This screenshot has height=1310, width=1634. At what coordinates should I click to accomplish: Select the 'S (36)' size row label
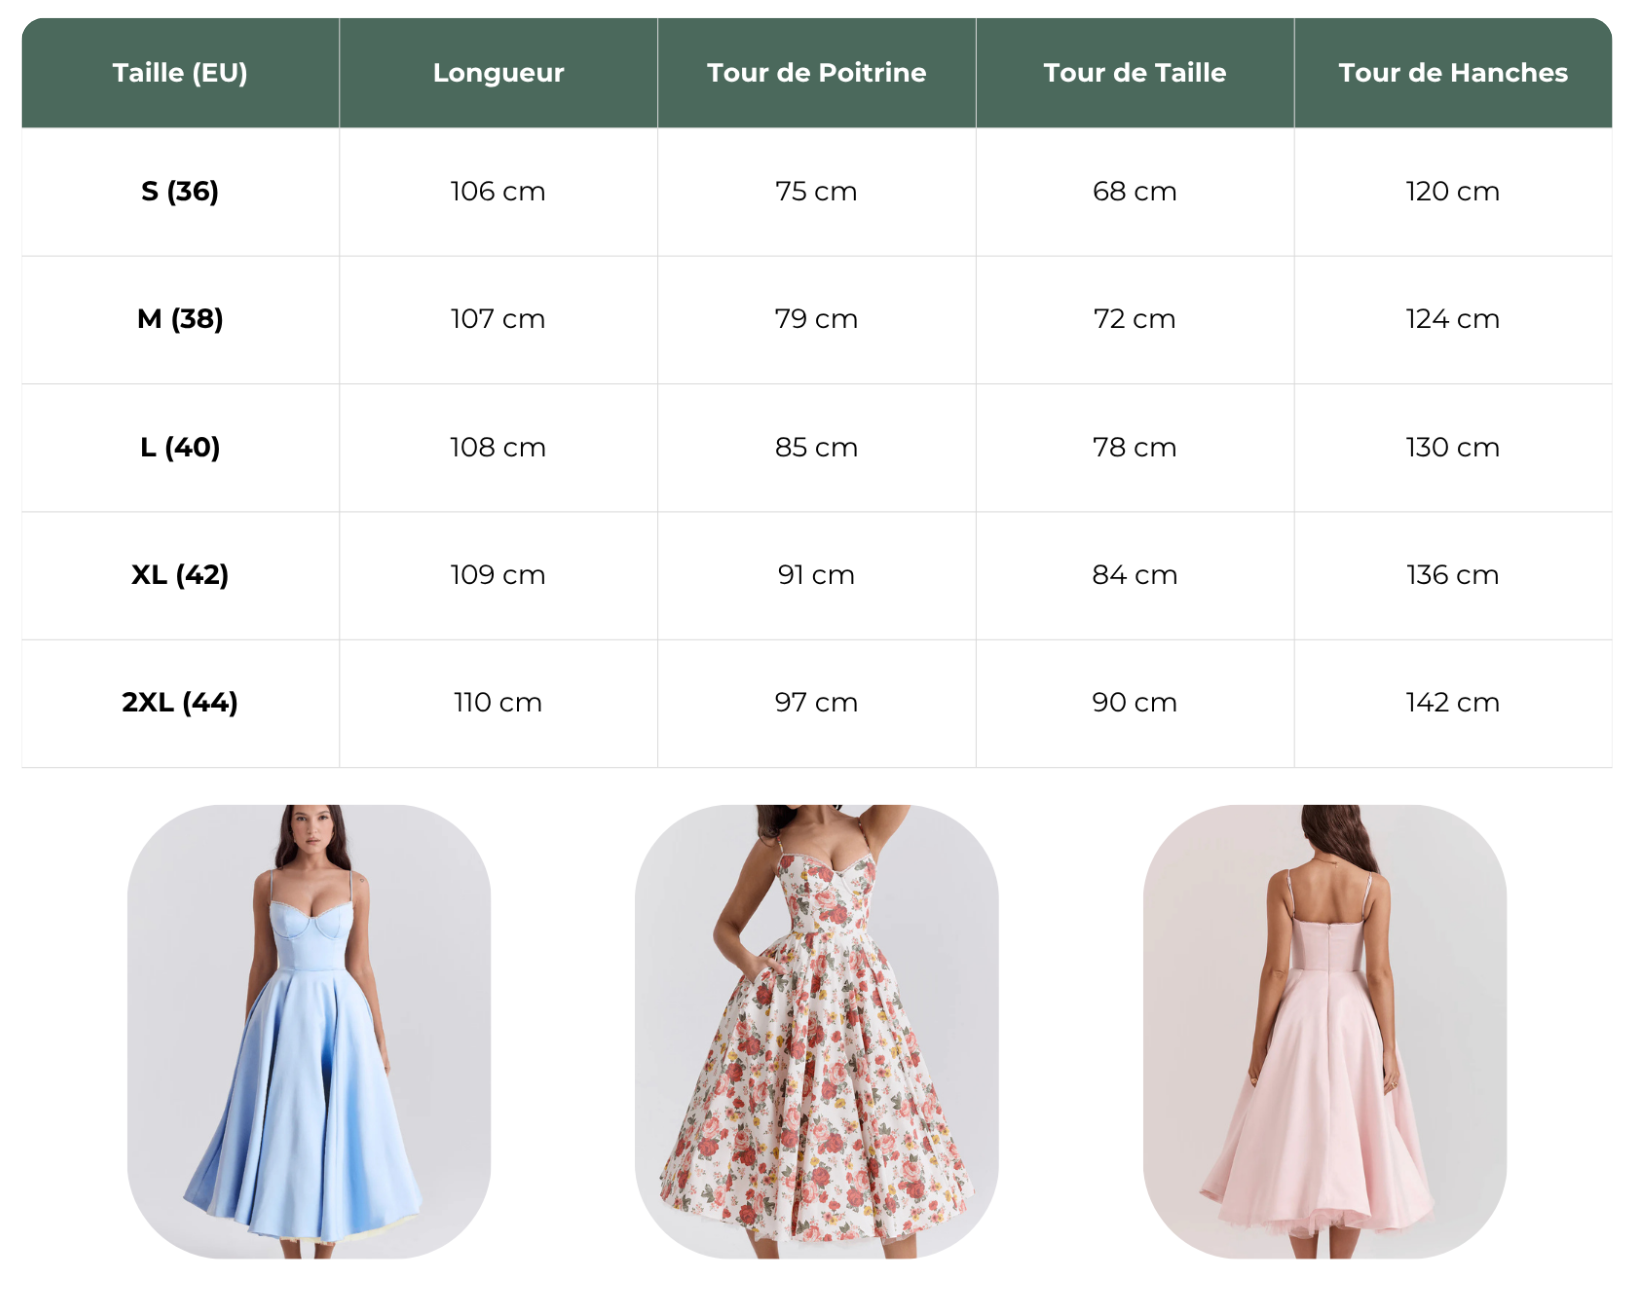pyautogui.click(x=180, y=191)
